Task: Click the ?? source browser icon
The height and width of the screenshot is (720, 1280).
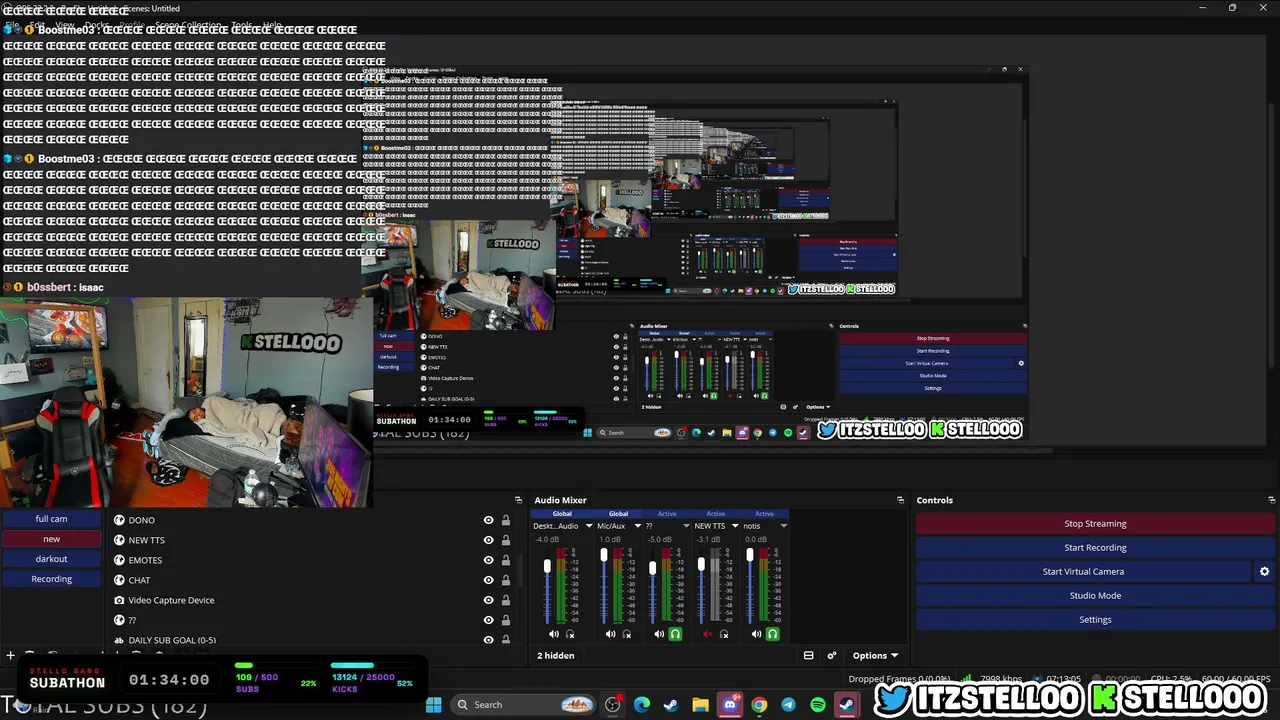Action: pos(120,620)
